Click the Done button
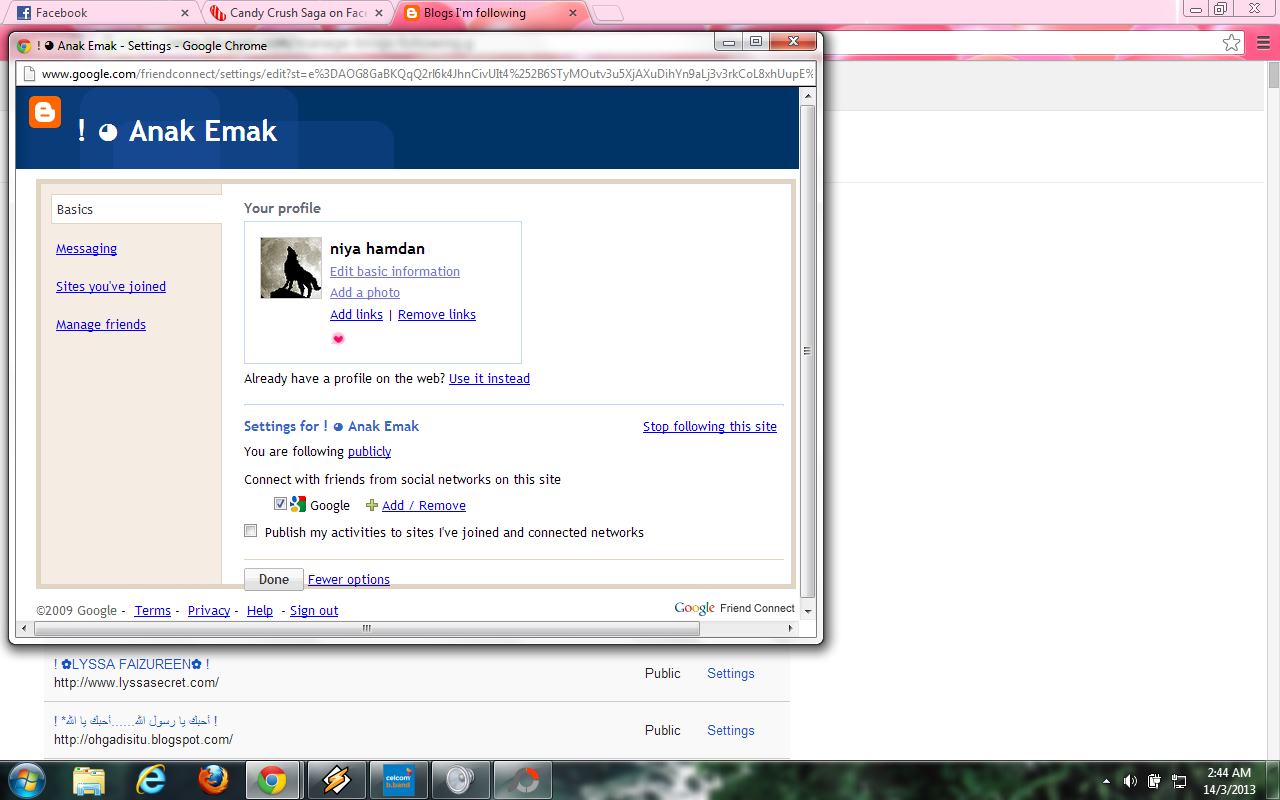The width and height of the screenshot is (1280, 800). tap(274, 579)
